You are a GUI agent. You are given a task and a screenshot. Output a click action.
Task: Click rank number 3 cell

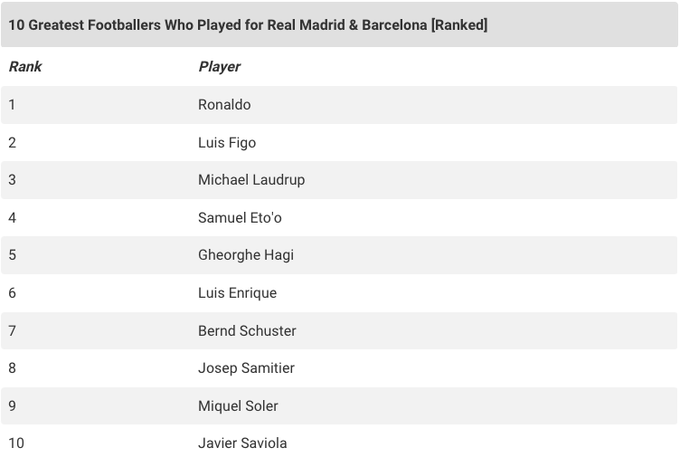coord(12,180)
